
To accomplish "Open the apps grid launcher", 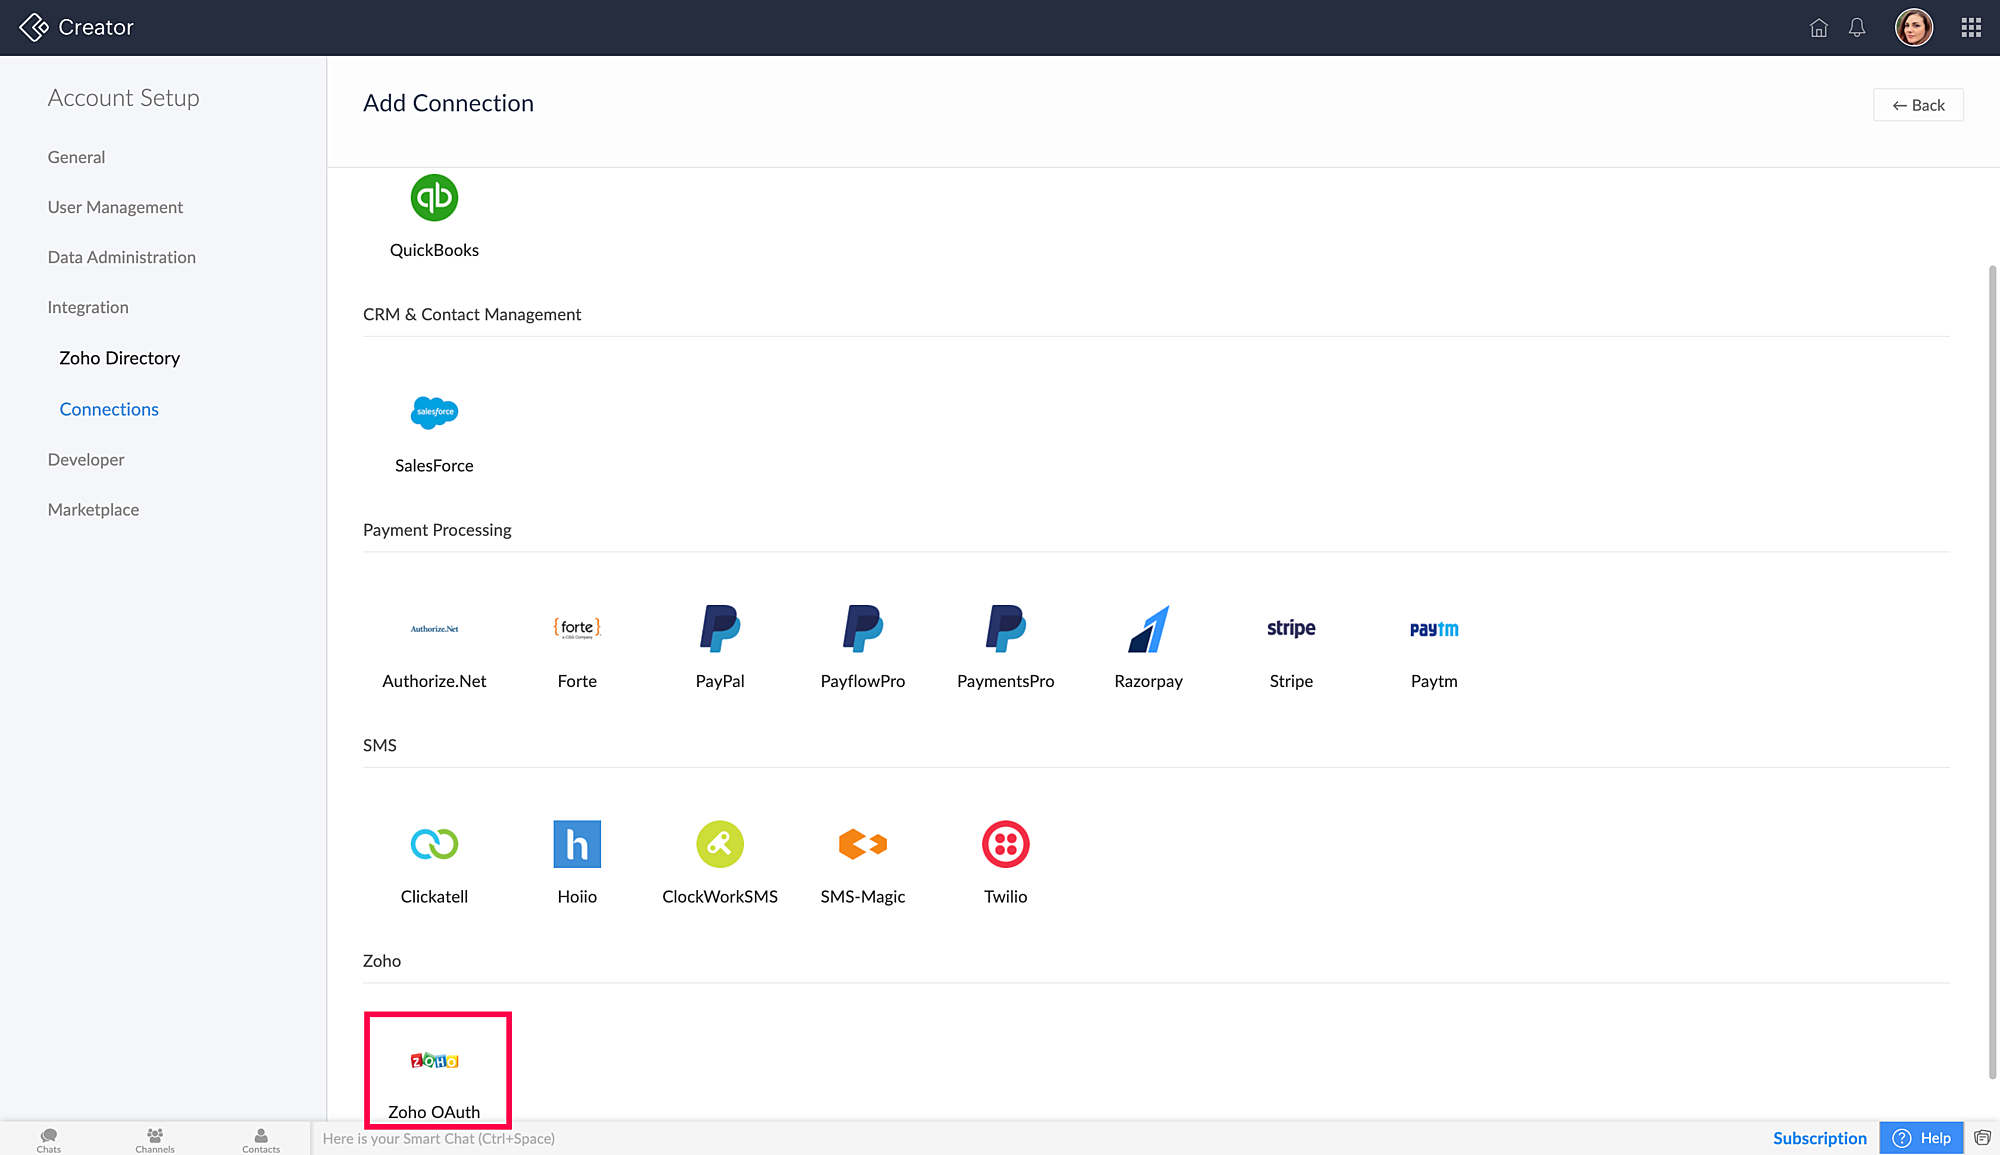I will tap(1971, 28).
